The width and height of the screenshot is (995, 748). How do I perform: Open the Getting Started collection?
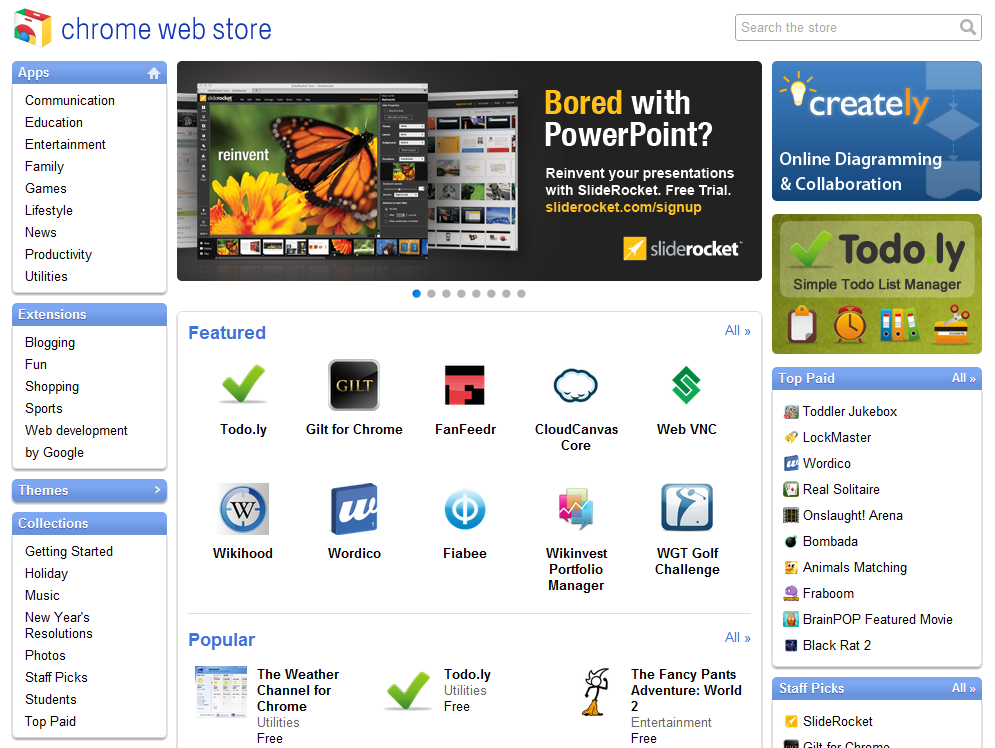tap(69, 551)
